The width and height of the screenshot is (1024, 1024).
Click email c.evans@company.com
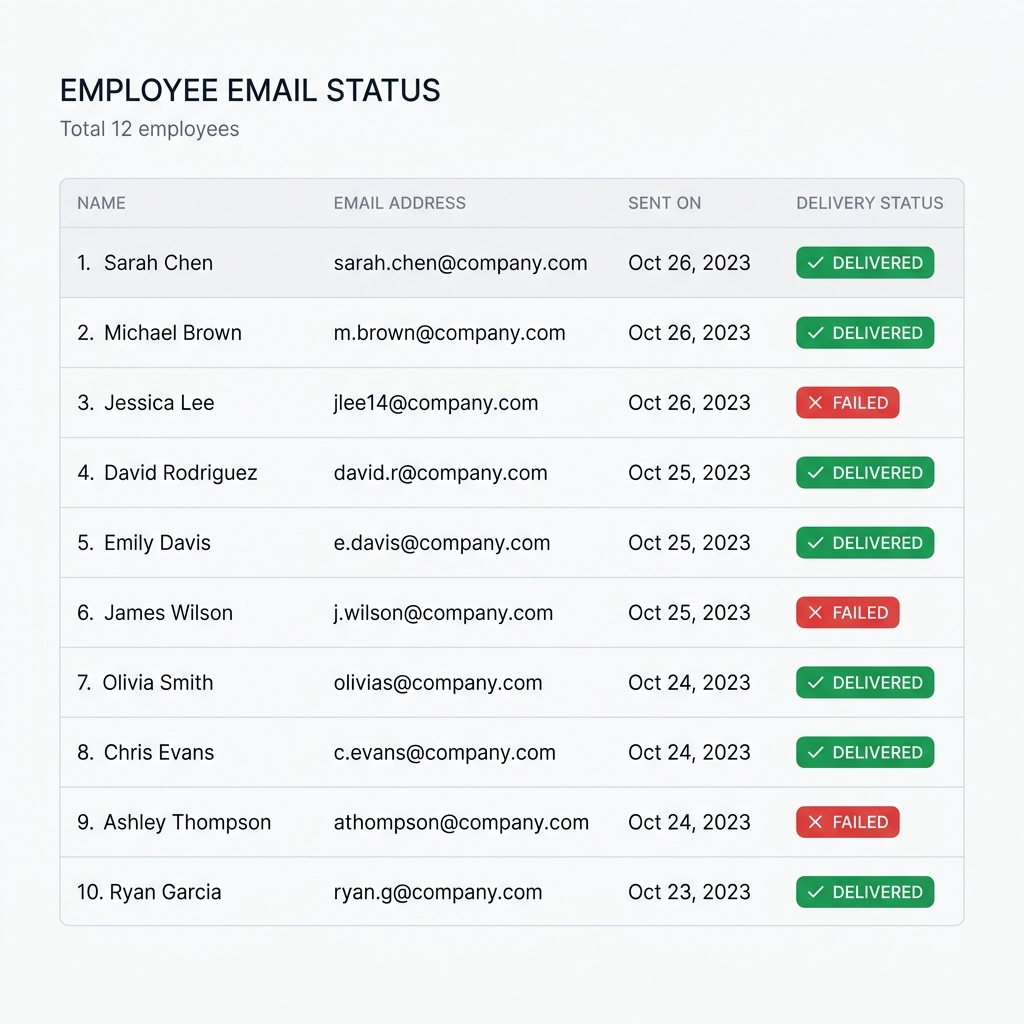tap(444, 752)
